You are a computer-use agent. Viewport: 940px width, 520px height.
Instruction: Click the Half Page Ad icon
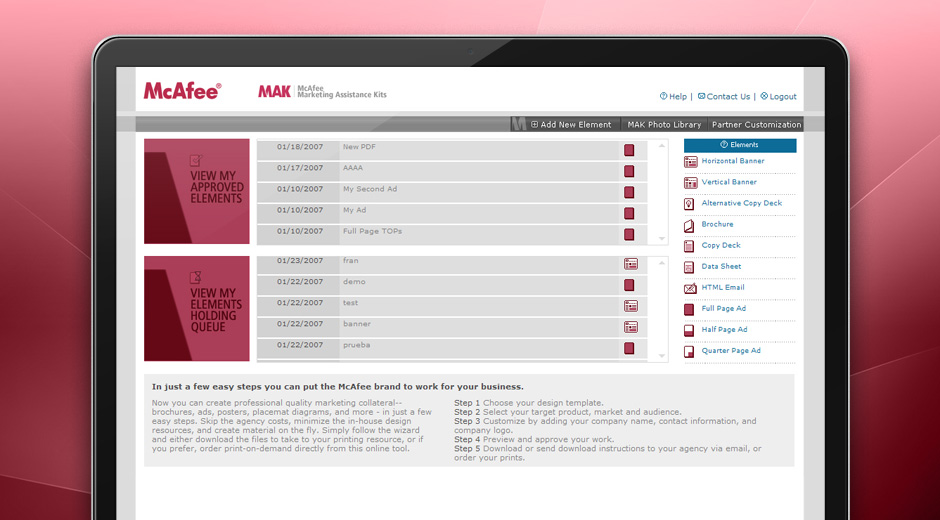point(689,330)
